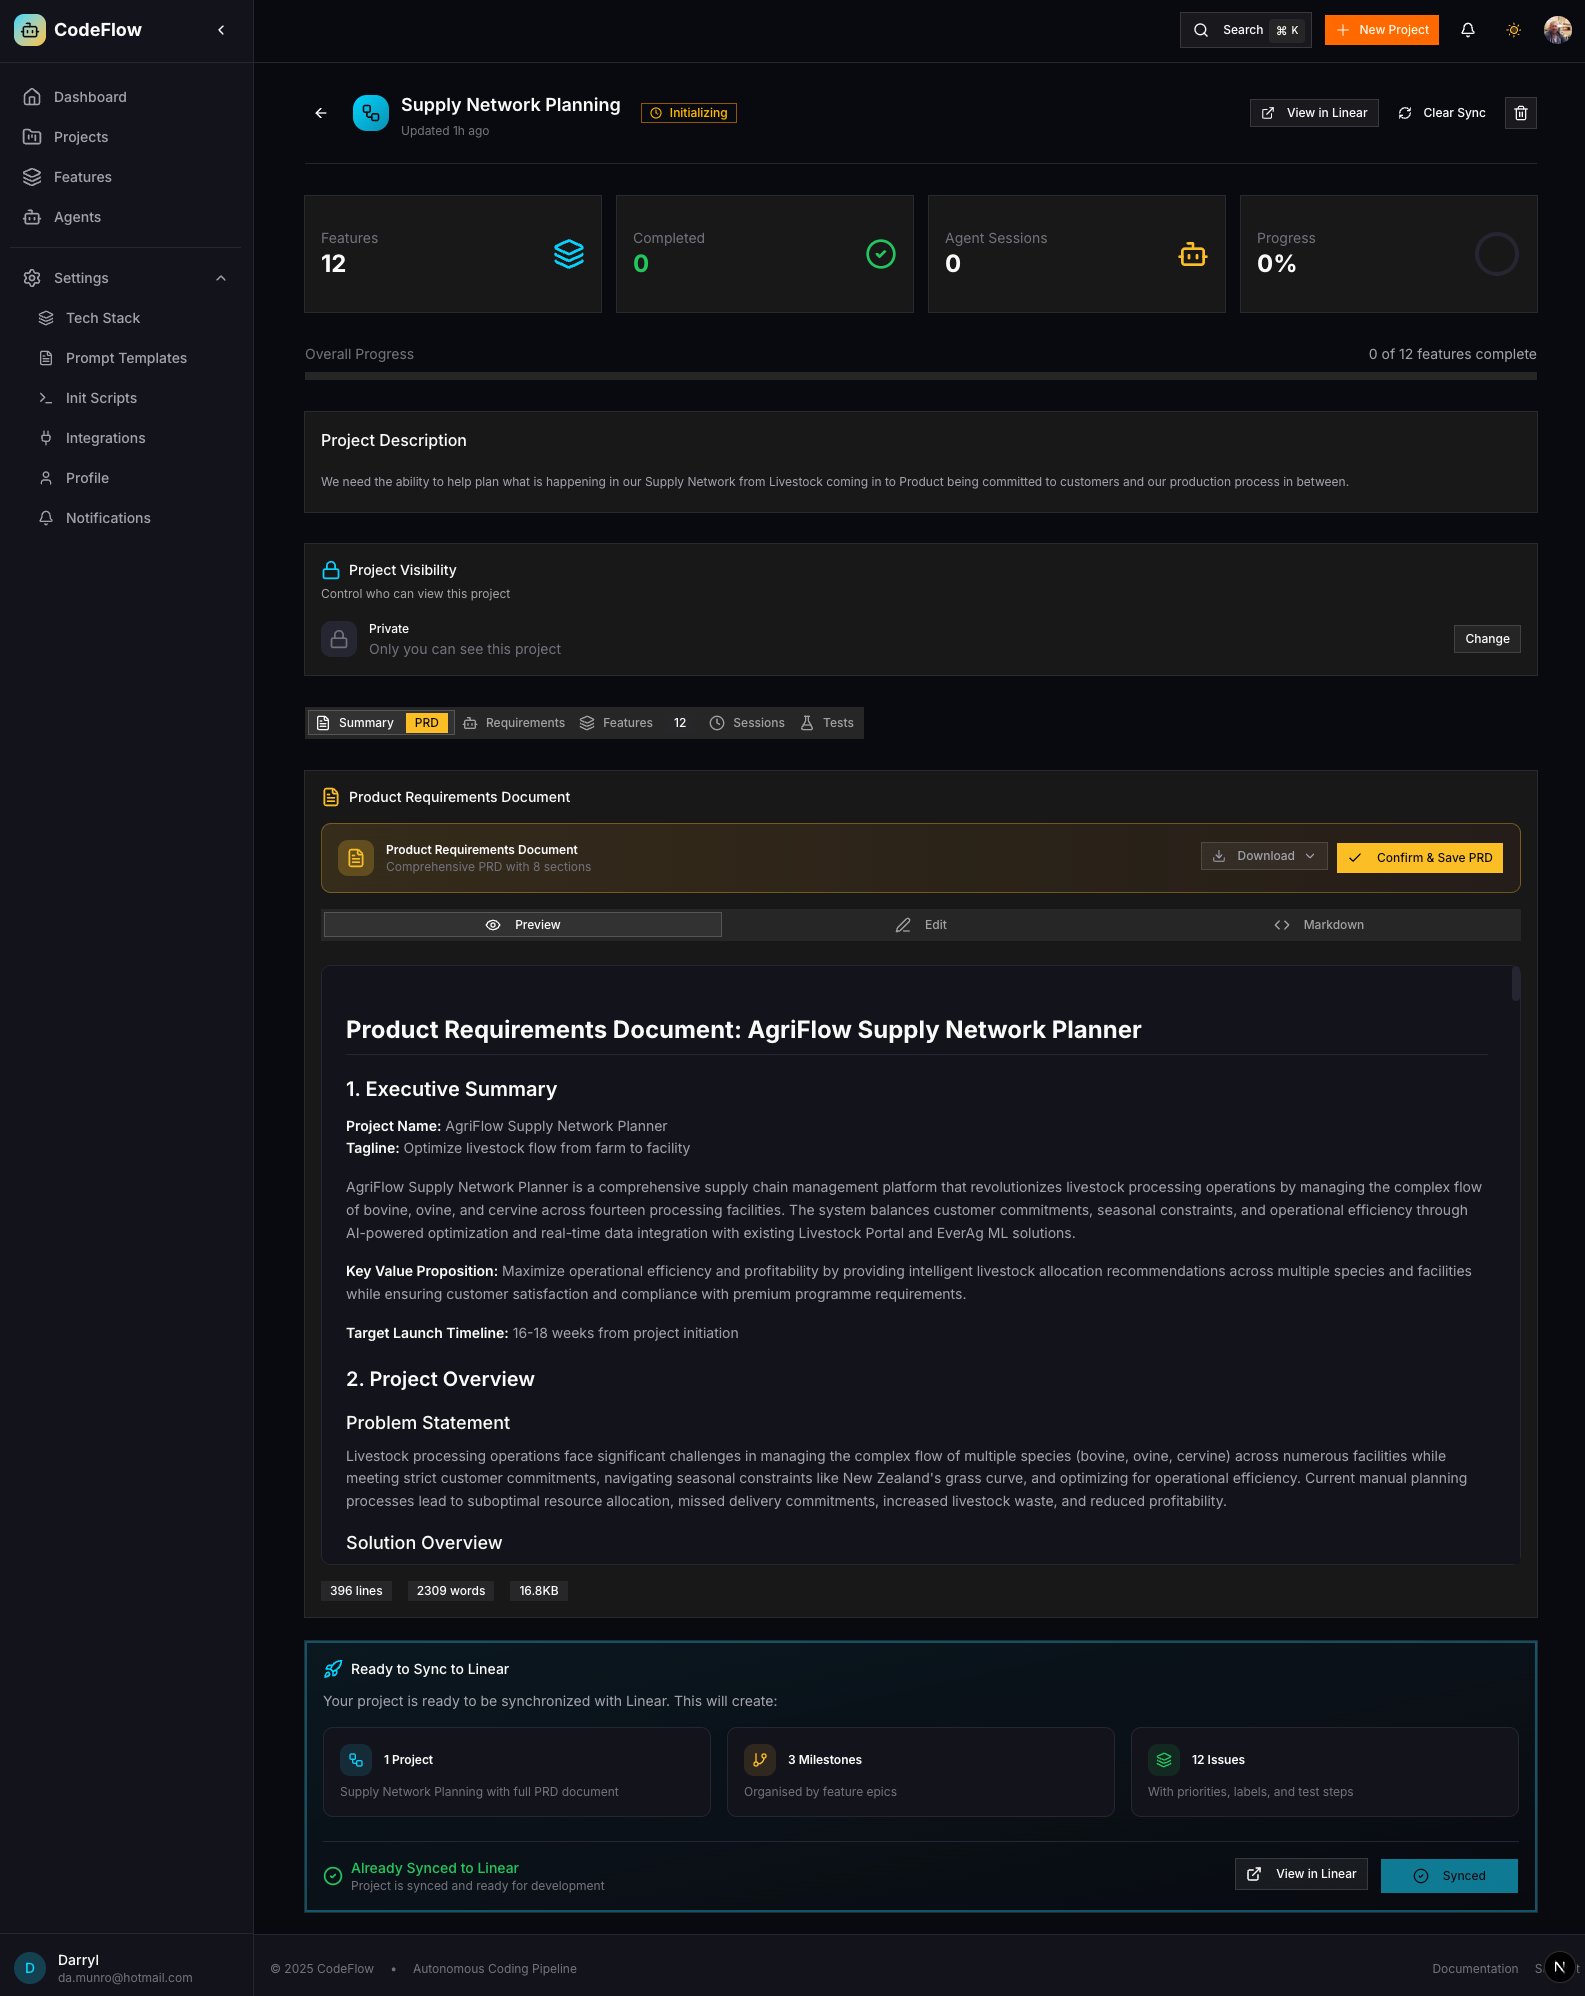Click the Search box in header

[1245, 30]
